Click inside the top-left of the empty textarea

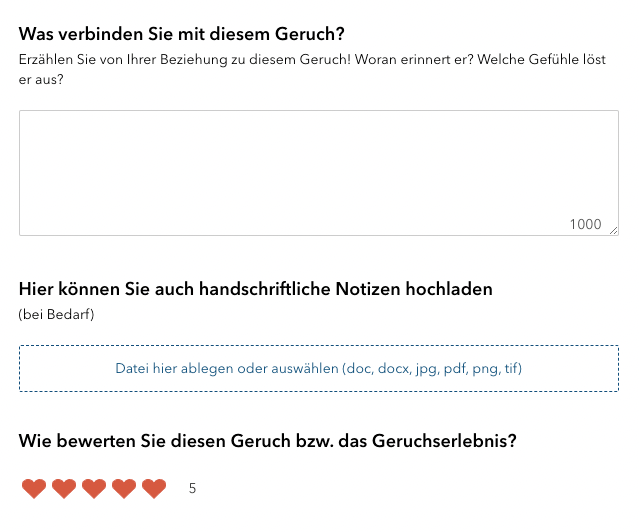point(40,128)
